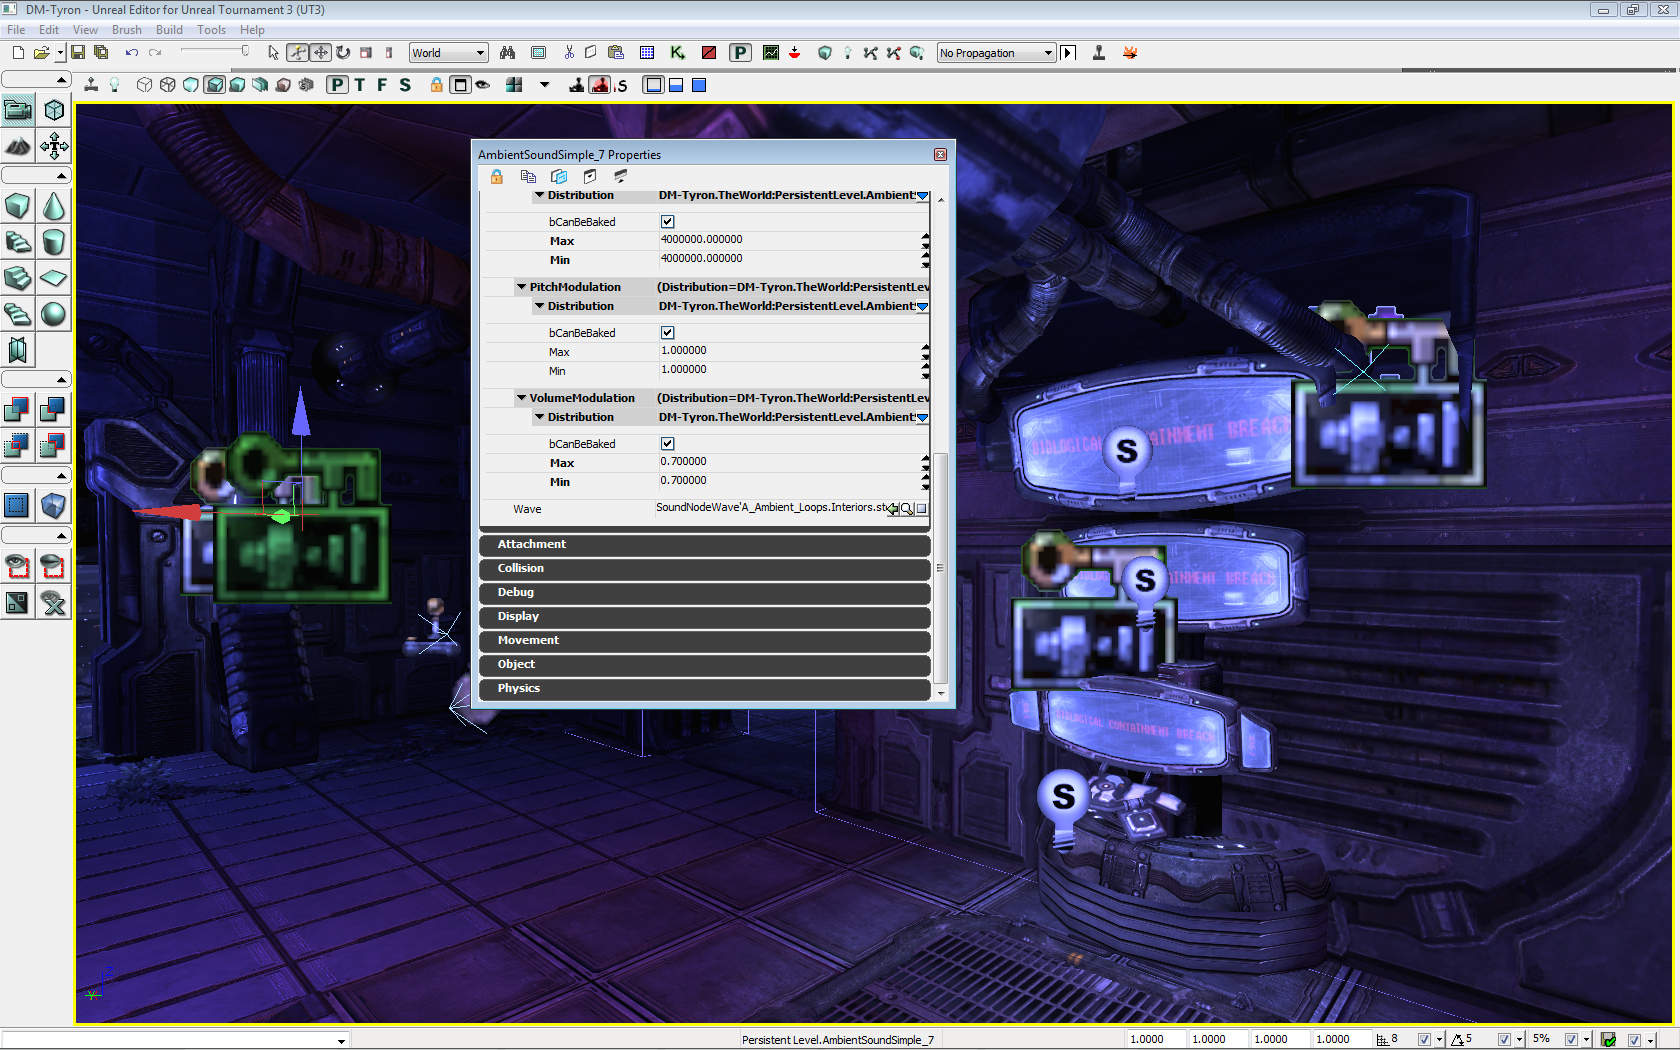Click PitchModulation Min value field 1.000000
1680x1050 pixels.
[790, 370]
